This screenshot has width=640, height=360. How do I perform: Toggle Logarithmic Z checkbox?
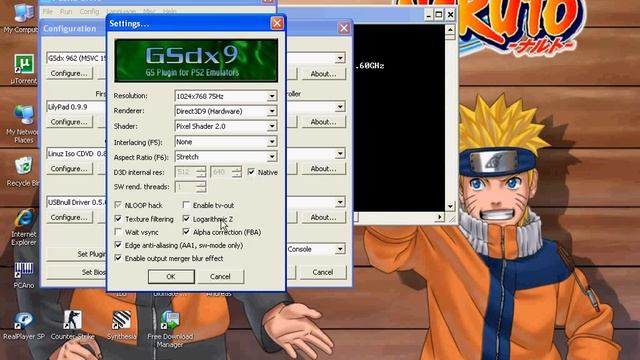click(186, 219)
